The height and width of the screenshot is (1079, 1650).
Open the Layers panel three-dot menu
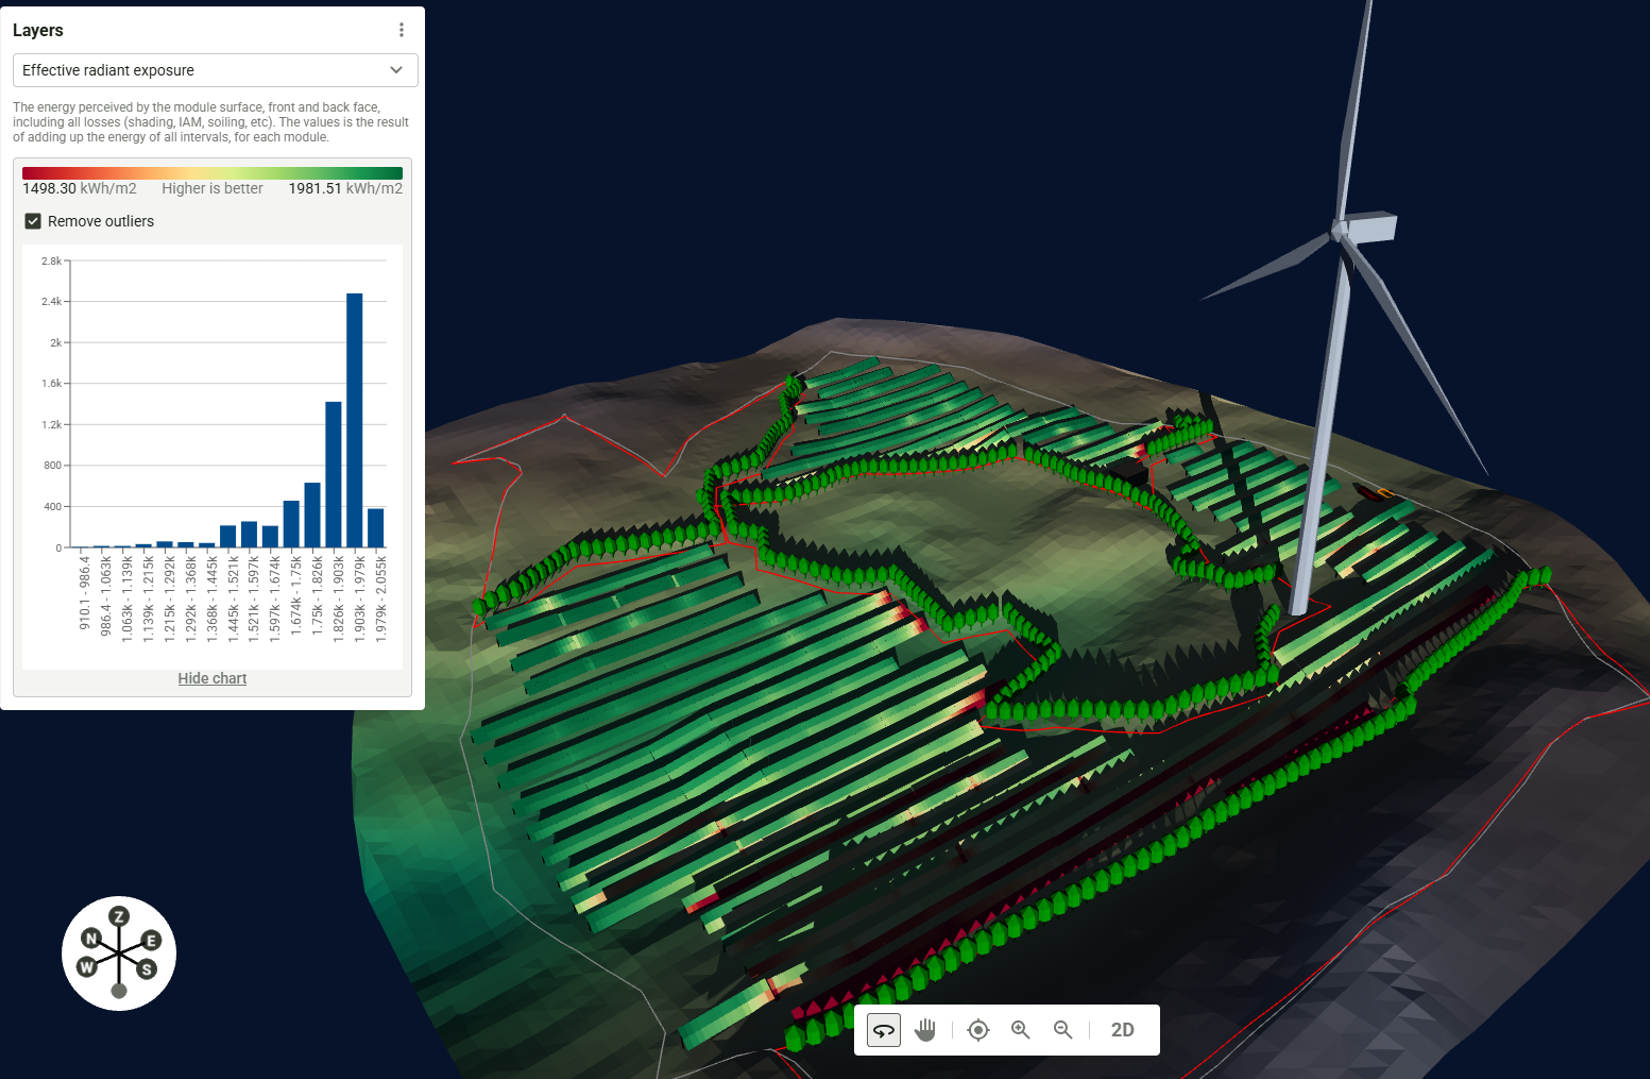point(401,30)
